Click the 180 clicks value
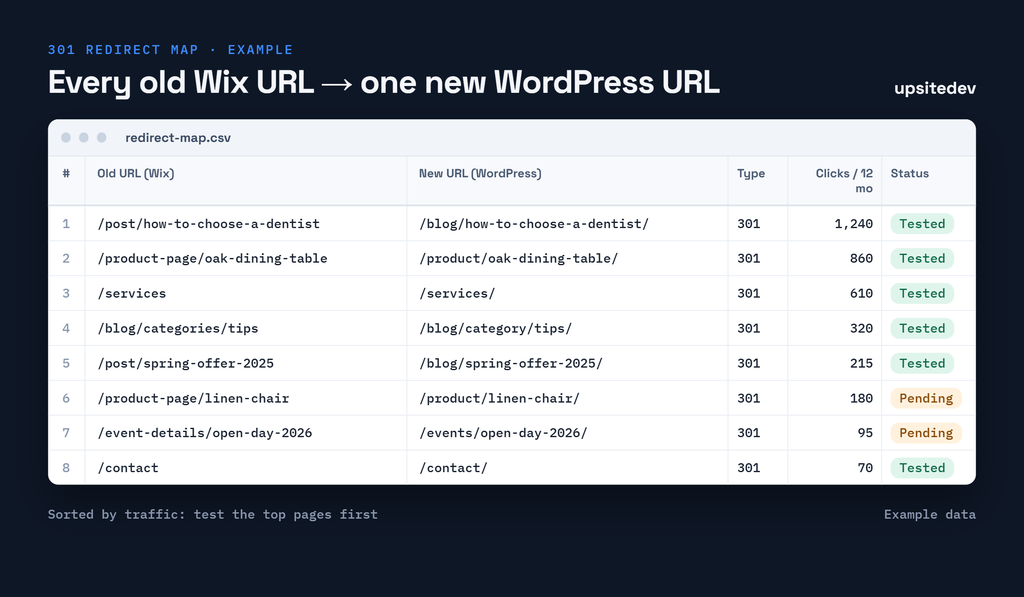The image size is (1024, 597). 861,398
